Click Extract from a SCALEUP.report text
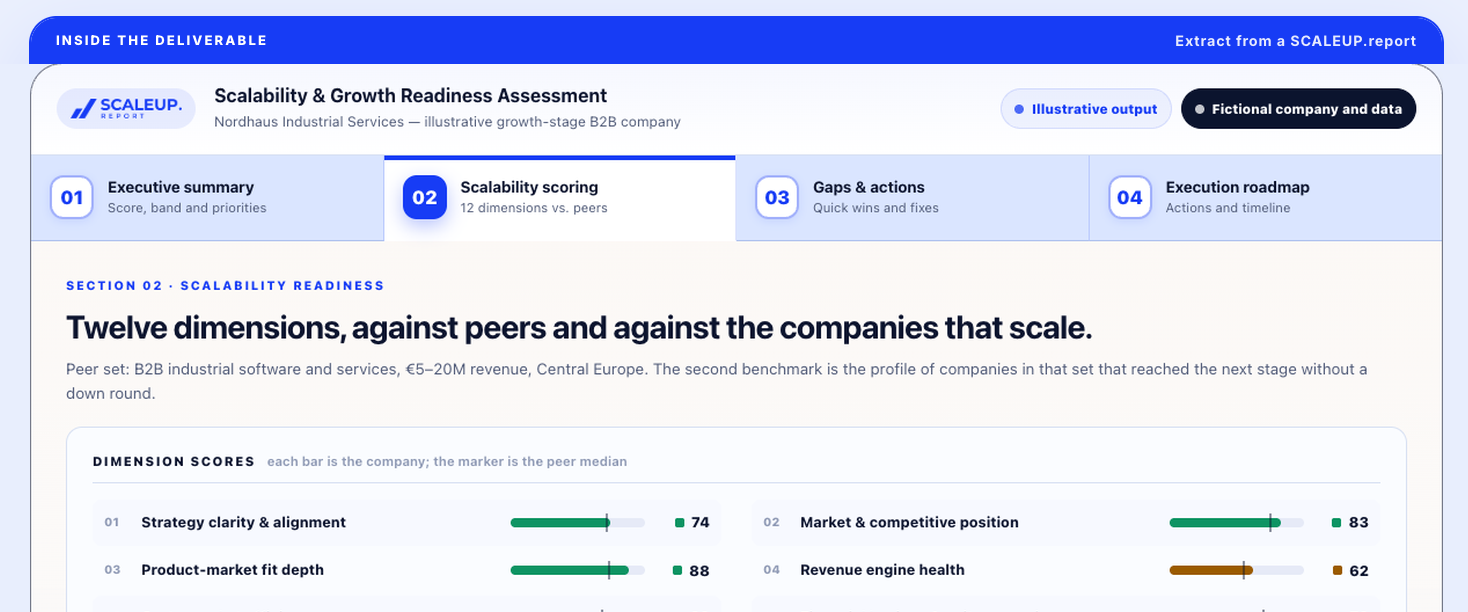The width and height of the screenshot is (1468, 612). pyautogui.click(x=1295, y=41)
